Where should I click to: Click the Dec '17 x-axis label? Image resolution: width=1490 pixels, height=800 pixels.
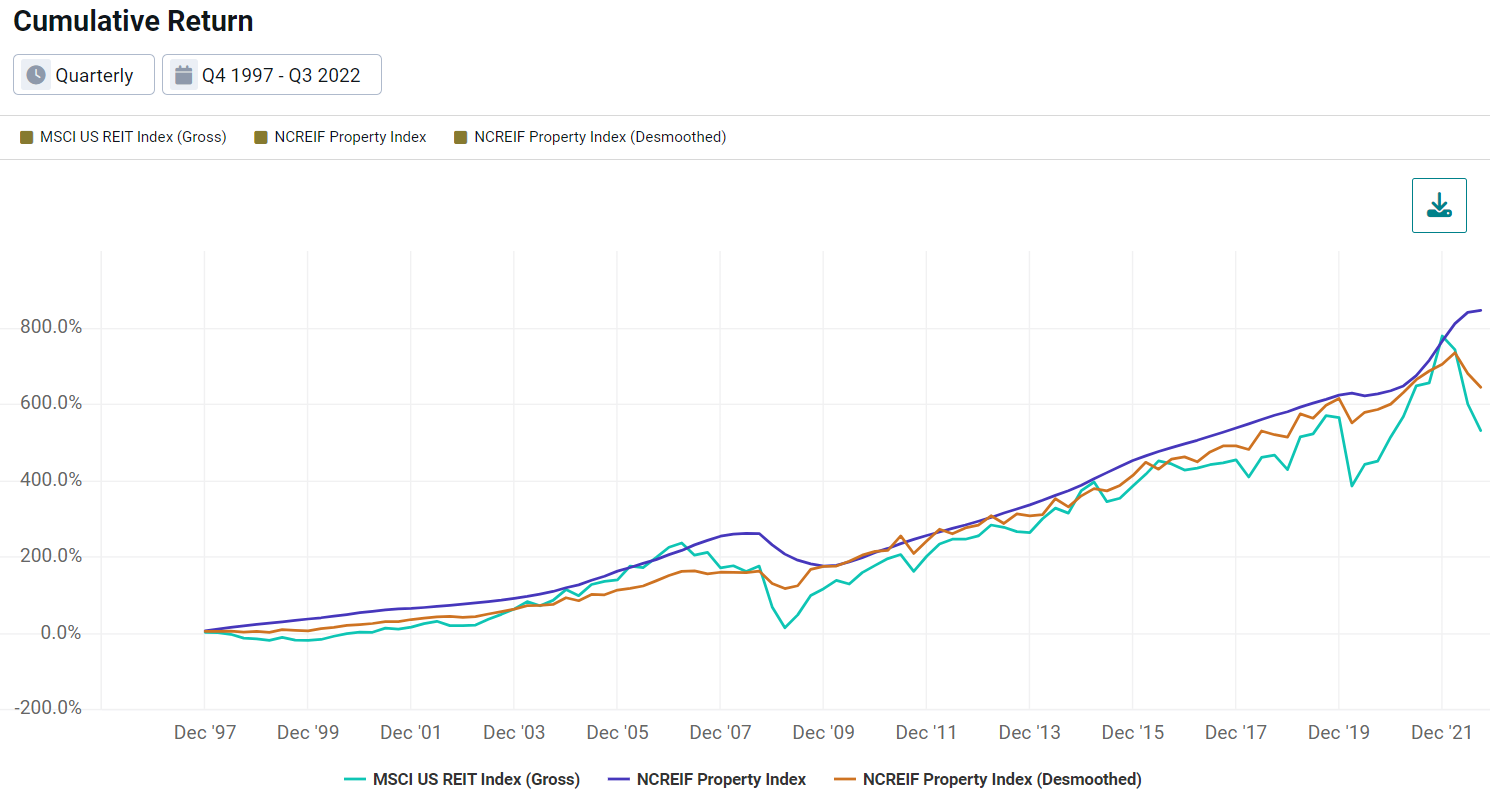[1236, 733]
